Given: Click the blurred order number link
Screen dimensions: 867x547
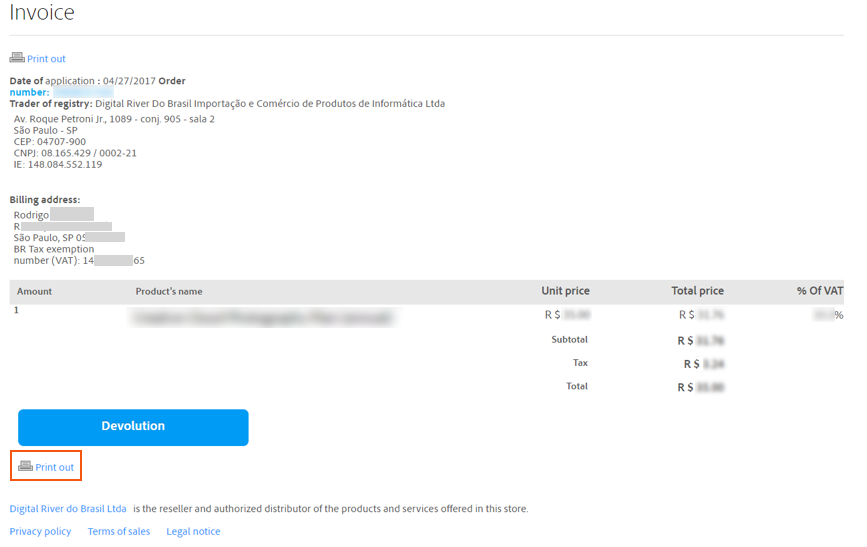Looking at the screenshot, I should (x=83, y=92).
